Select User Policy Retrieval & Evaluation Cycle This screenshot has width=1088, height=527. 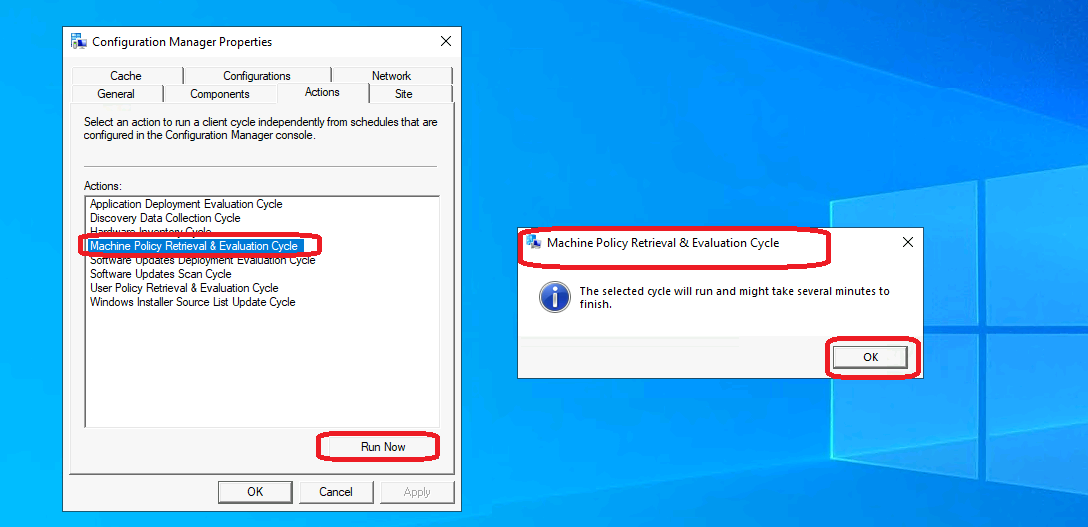(184, 288)
